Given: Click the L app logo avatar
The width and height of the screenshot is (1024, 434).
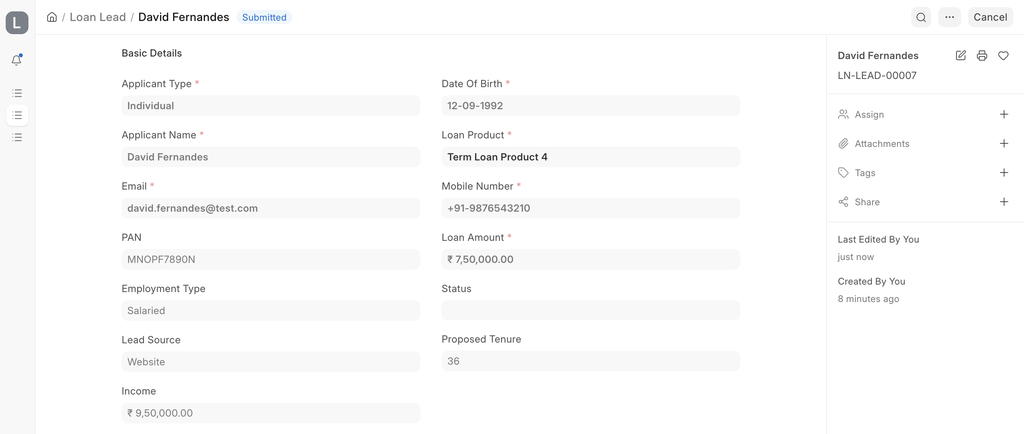Looking at the screenshot, I should coord(17,22).
